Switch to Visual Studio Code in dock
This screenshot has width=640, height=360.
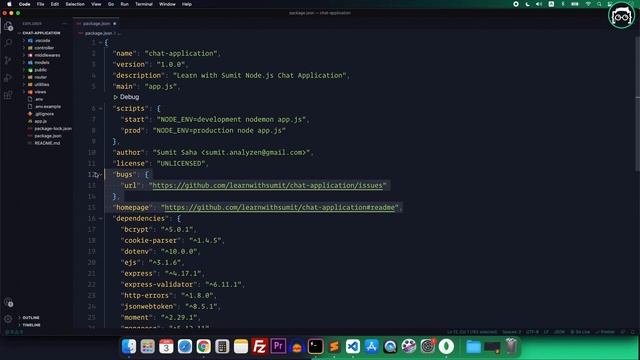point(353,347)
